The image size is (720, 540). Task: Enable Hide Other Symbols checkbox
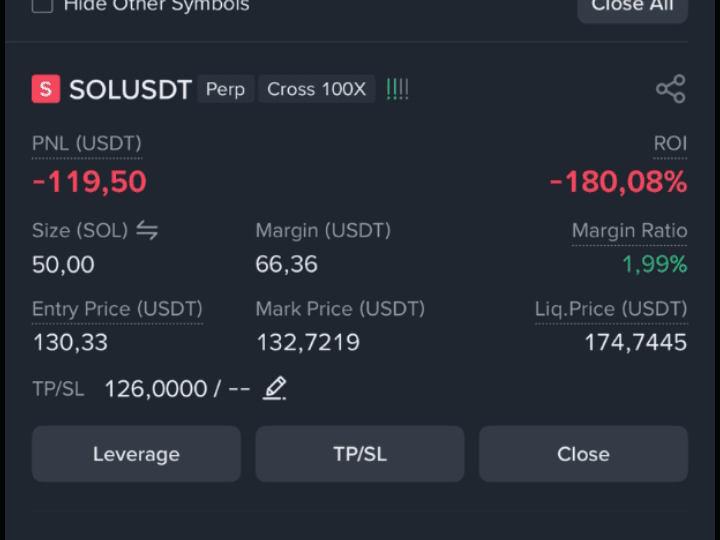[x=42, y=6]
